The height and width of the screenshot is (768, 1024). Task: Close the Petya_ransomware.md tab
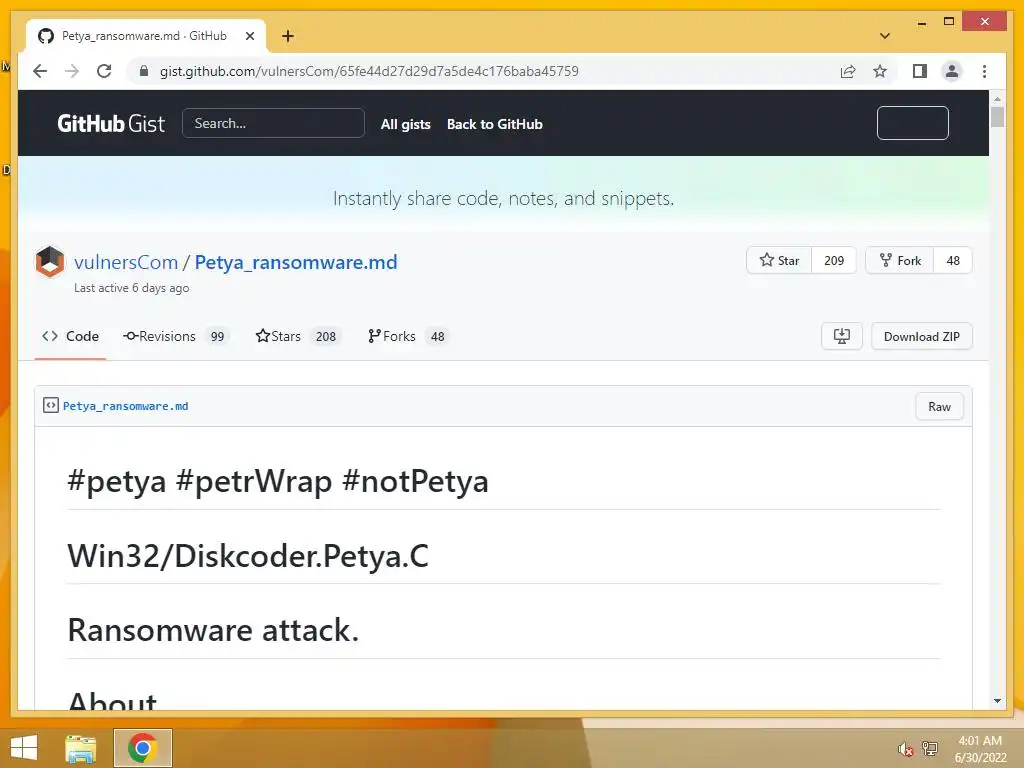(x=249, y=36)
